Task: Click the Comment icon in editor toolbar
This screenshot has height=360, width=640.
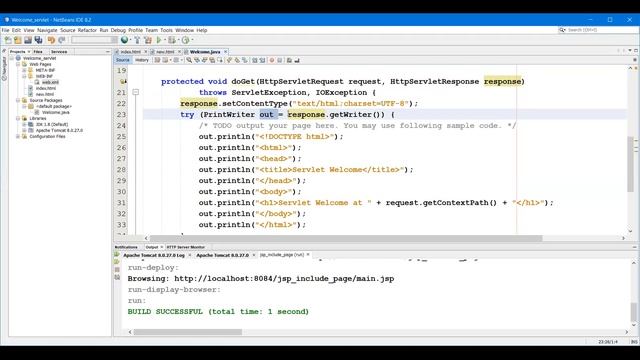Action: 289,60
